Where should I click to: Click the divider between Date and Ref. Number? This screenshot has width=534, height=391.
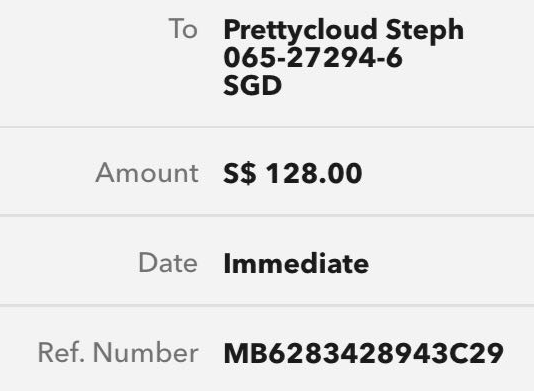(x=267, y=306)
